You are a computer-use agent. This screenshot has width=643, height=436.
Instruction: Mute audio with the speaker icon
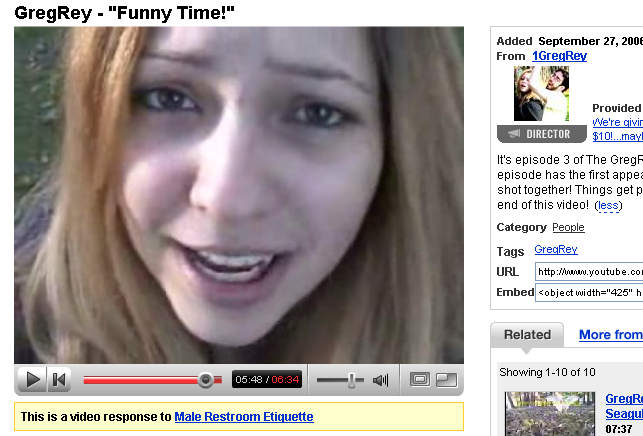pyautogui.click(x=380, y=380)
